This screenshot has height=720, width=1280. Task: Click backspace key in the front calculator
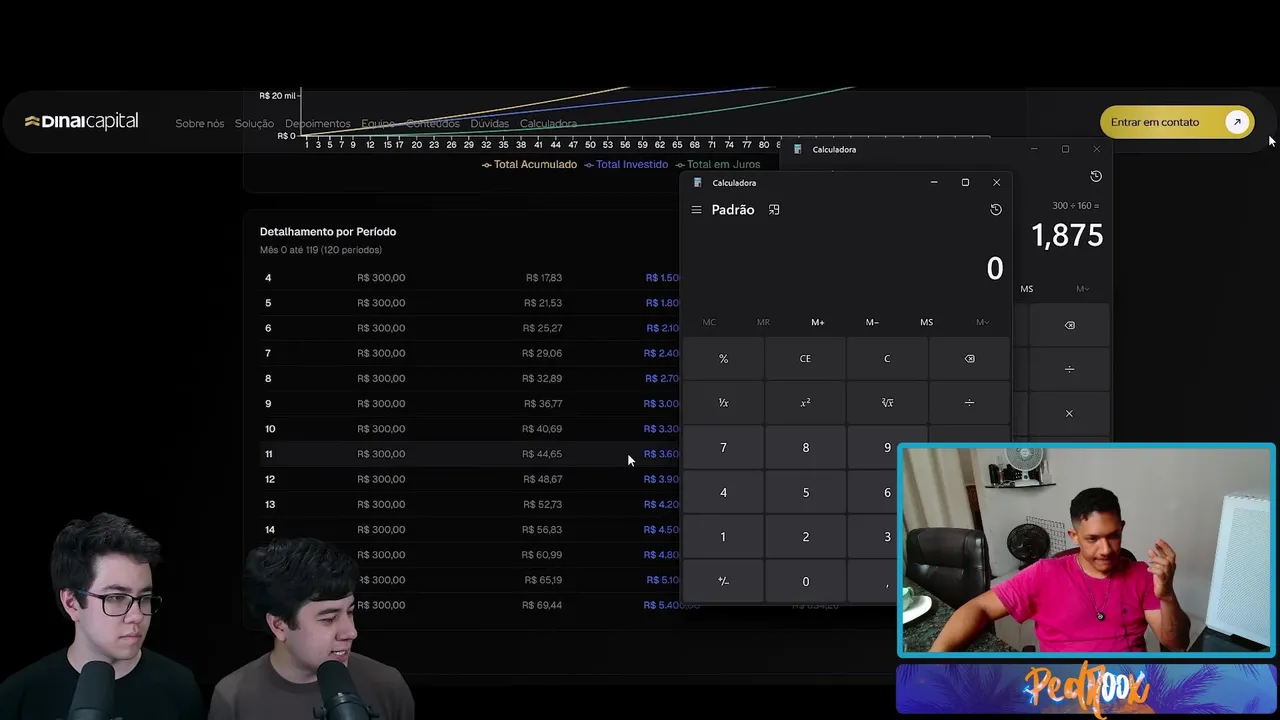click(969, 359)
